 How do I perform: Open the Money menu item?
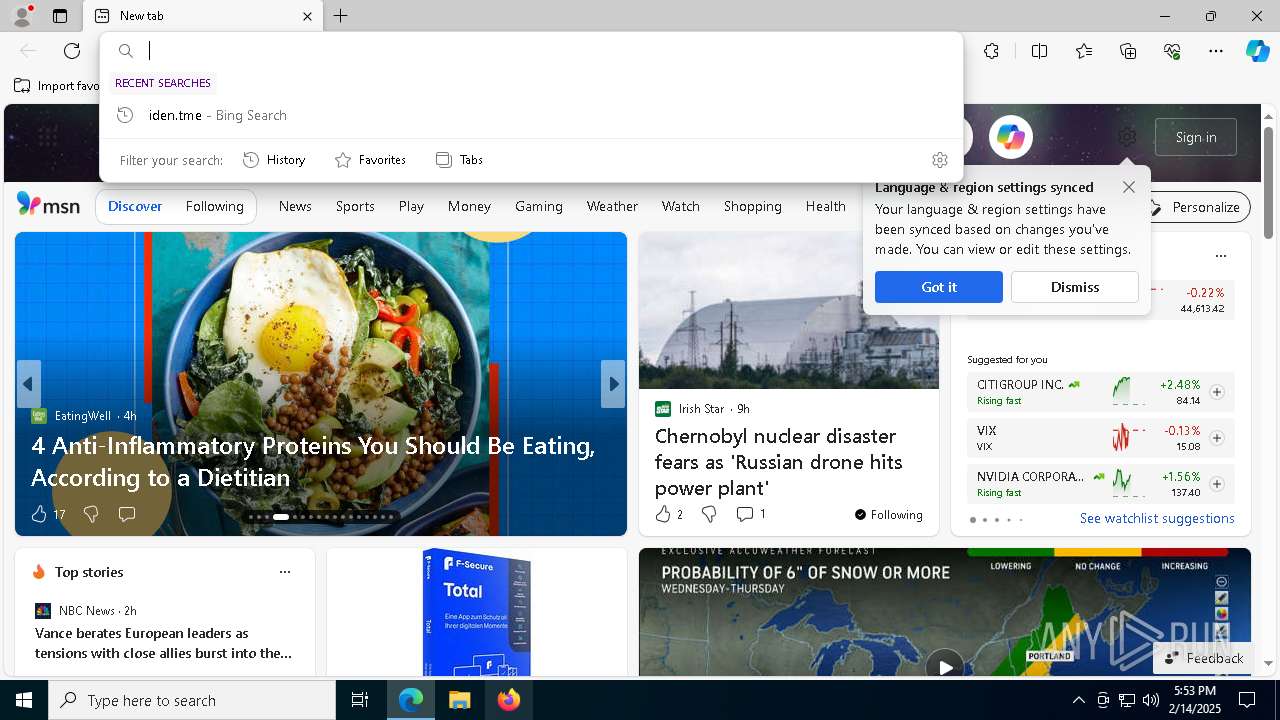pyautogui.click(x=469, y=206)
